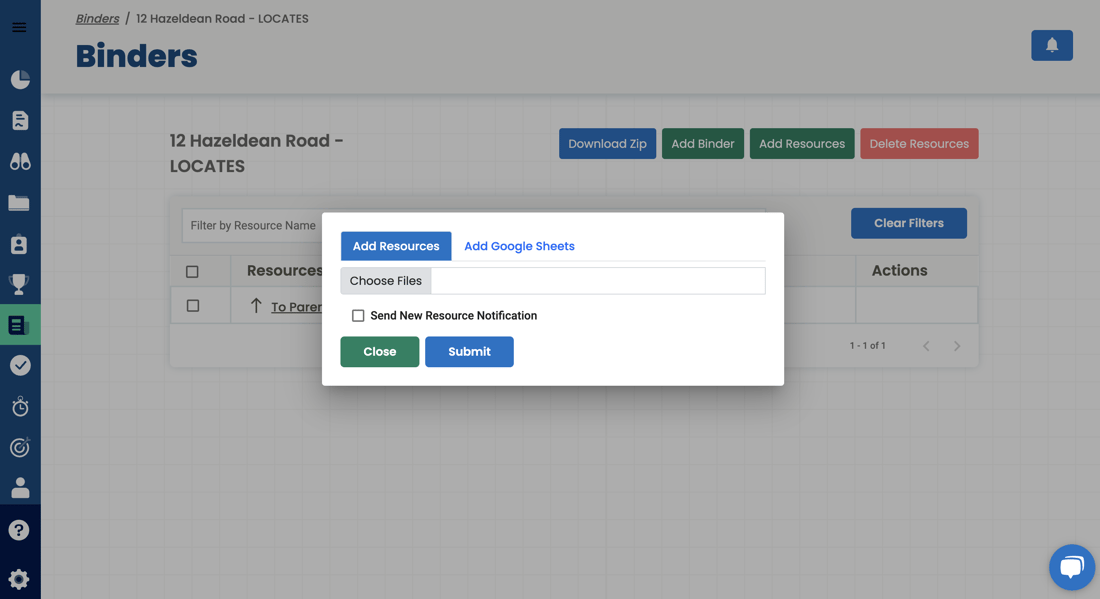Click the ID badge icon in the sidebar

pos(19,244)
